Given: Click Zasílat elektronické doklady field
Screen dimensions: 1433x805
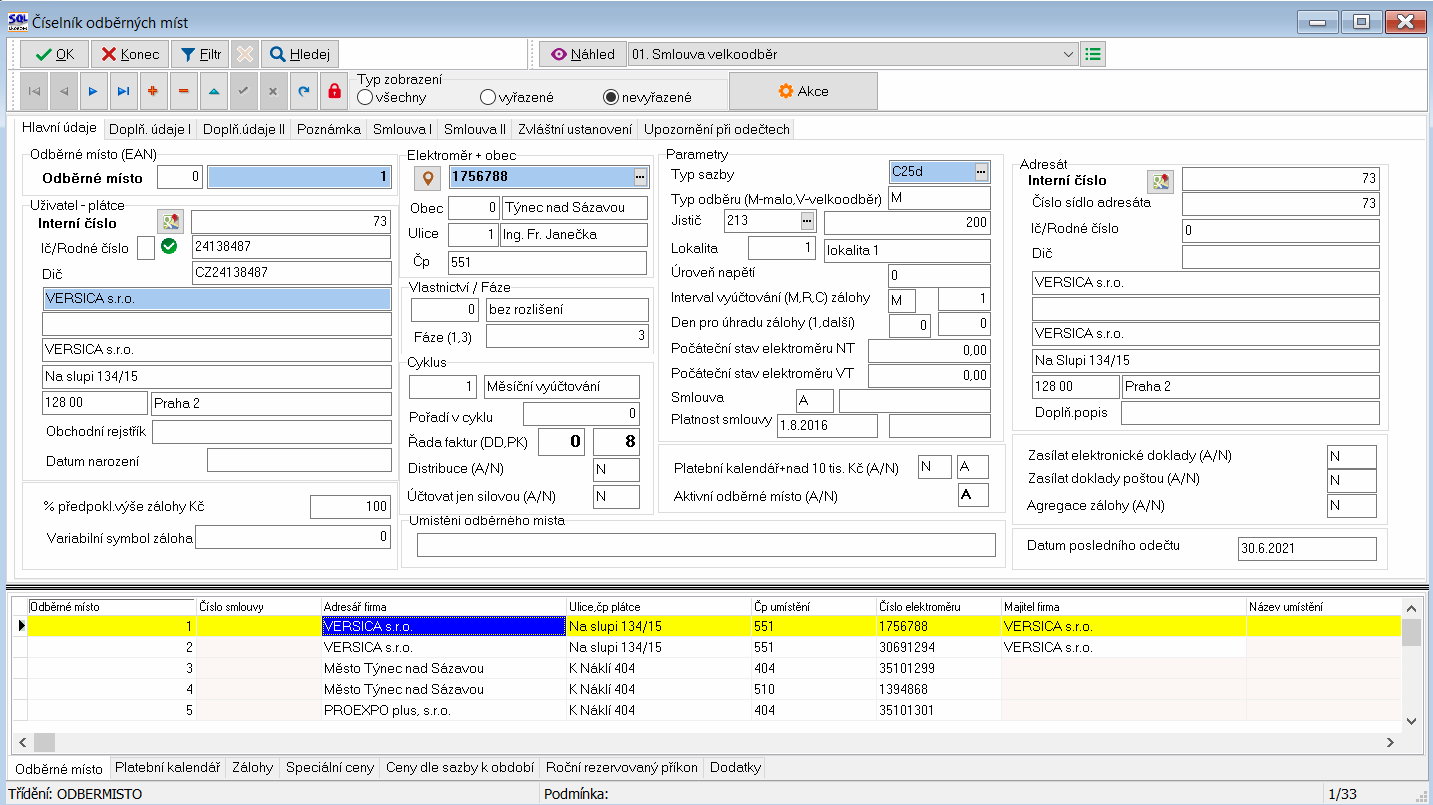Looking at the screenshot, I should [x=1351, y=457].
